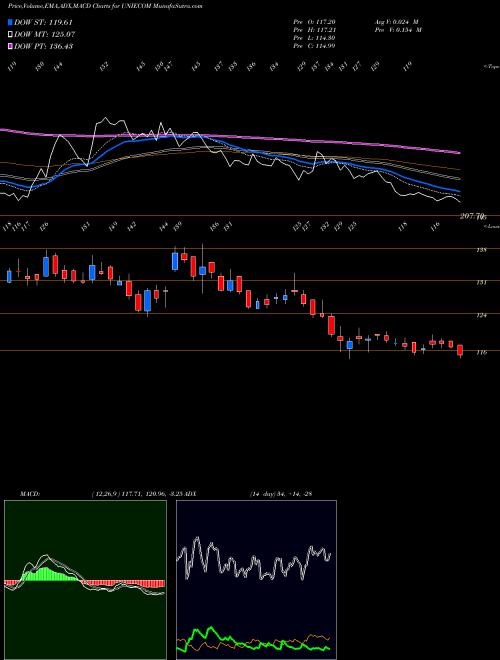This screenshot has width=500, height=660.
Task: Click the chart title mentioning UNIECOM MunafaSutra.com
Action: point(105,6)
